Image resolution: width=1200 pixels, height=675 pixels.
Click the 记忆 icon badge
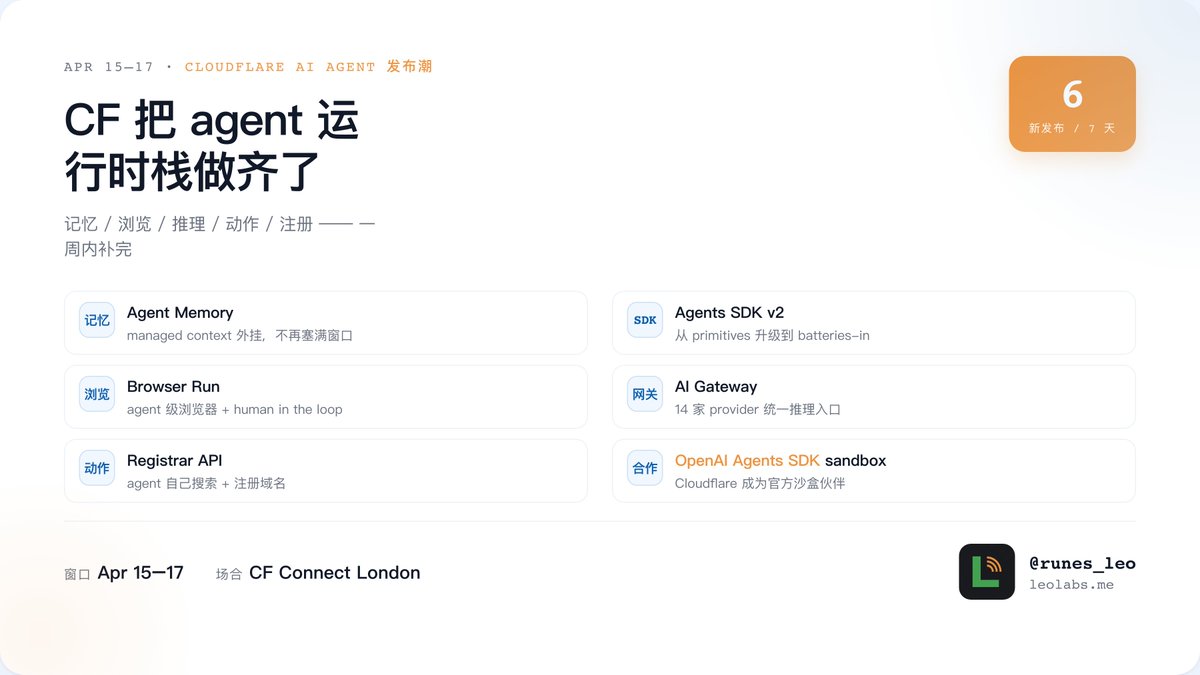point(97,321)
